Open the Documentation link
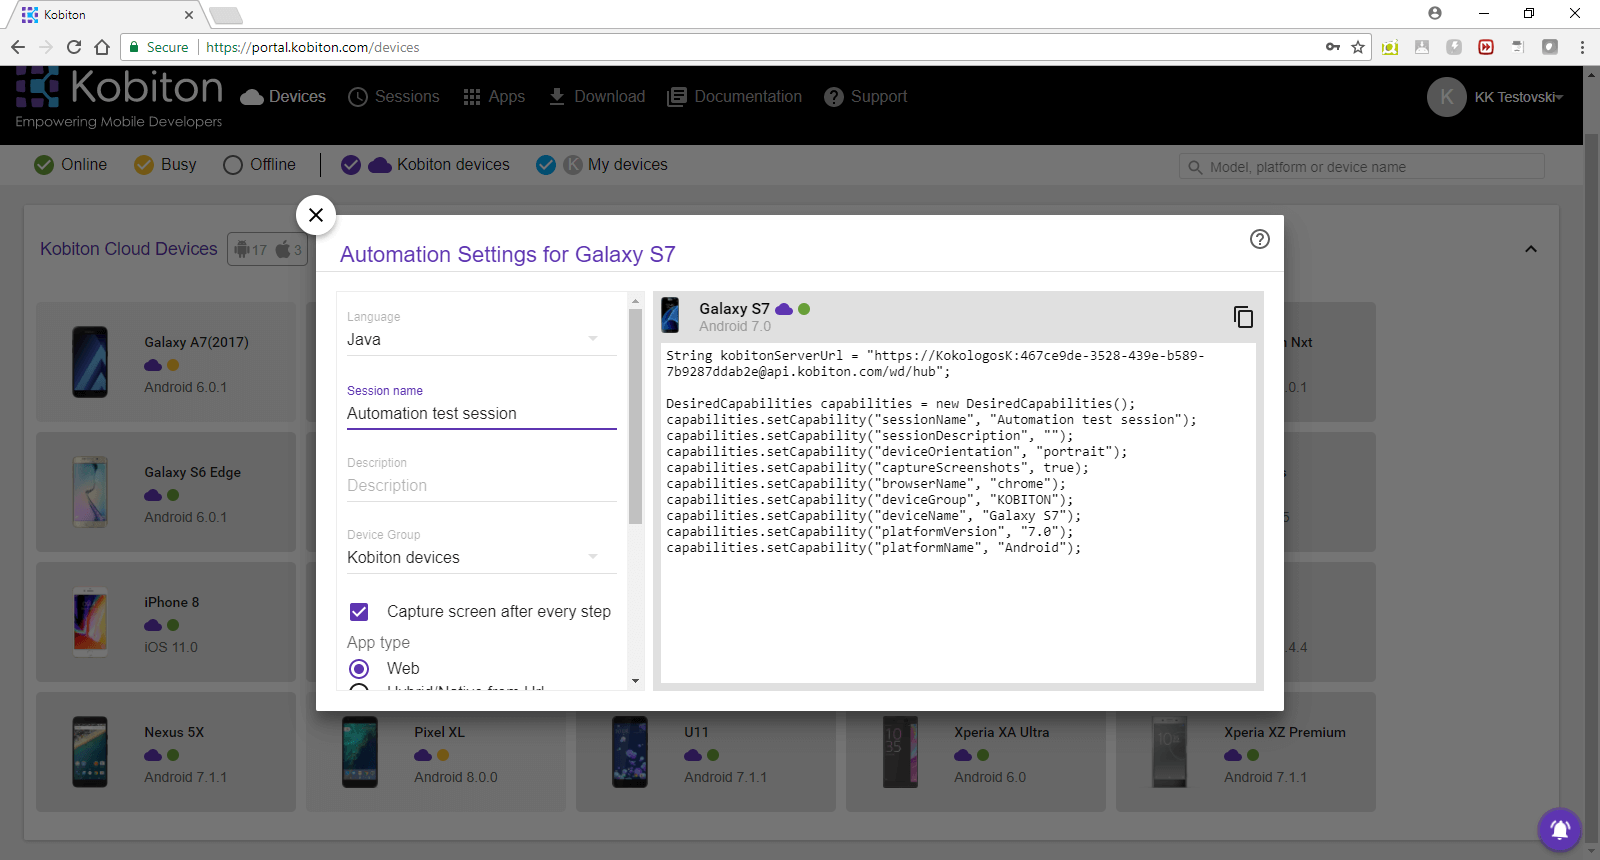The width and height of the screenshot is (1600, 860). pyautogui.click(x=735, y=97)
